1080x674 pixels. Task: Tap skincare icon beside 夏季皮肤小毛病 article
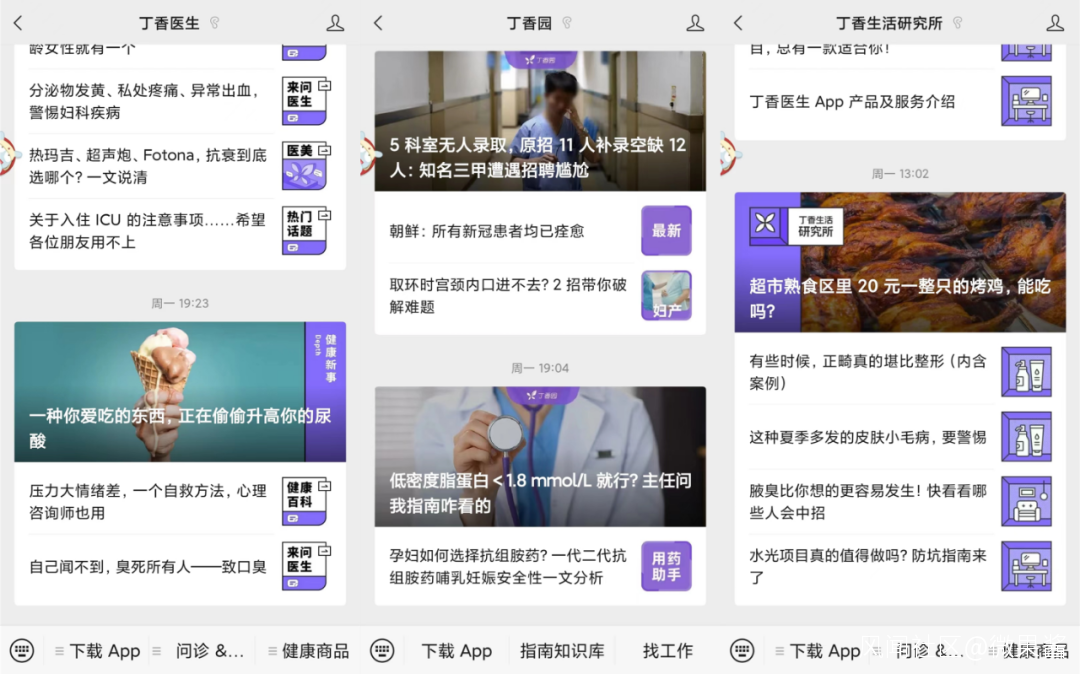coord(1026,436)
